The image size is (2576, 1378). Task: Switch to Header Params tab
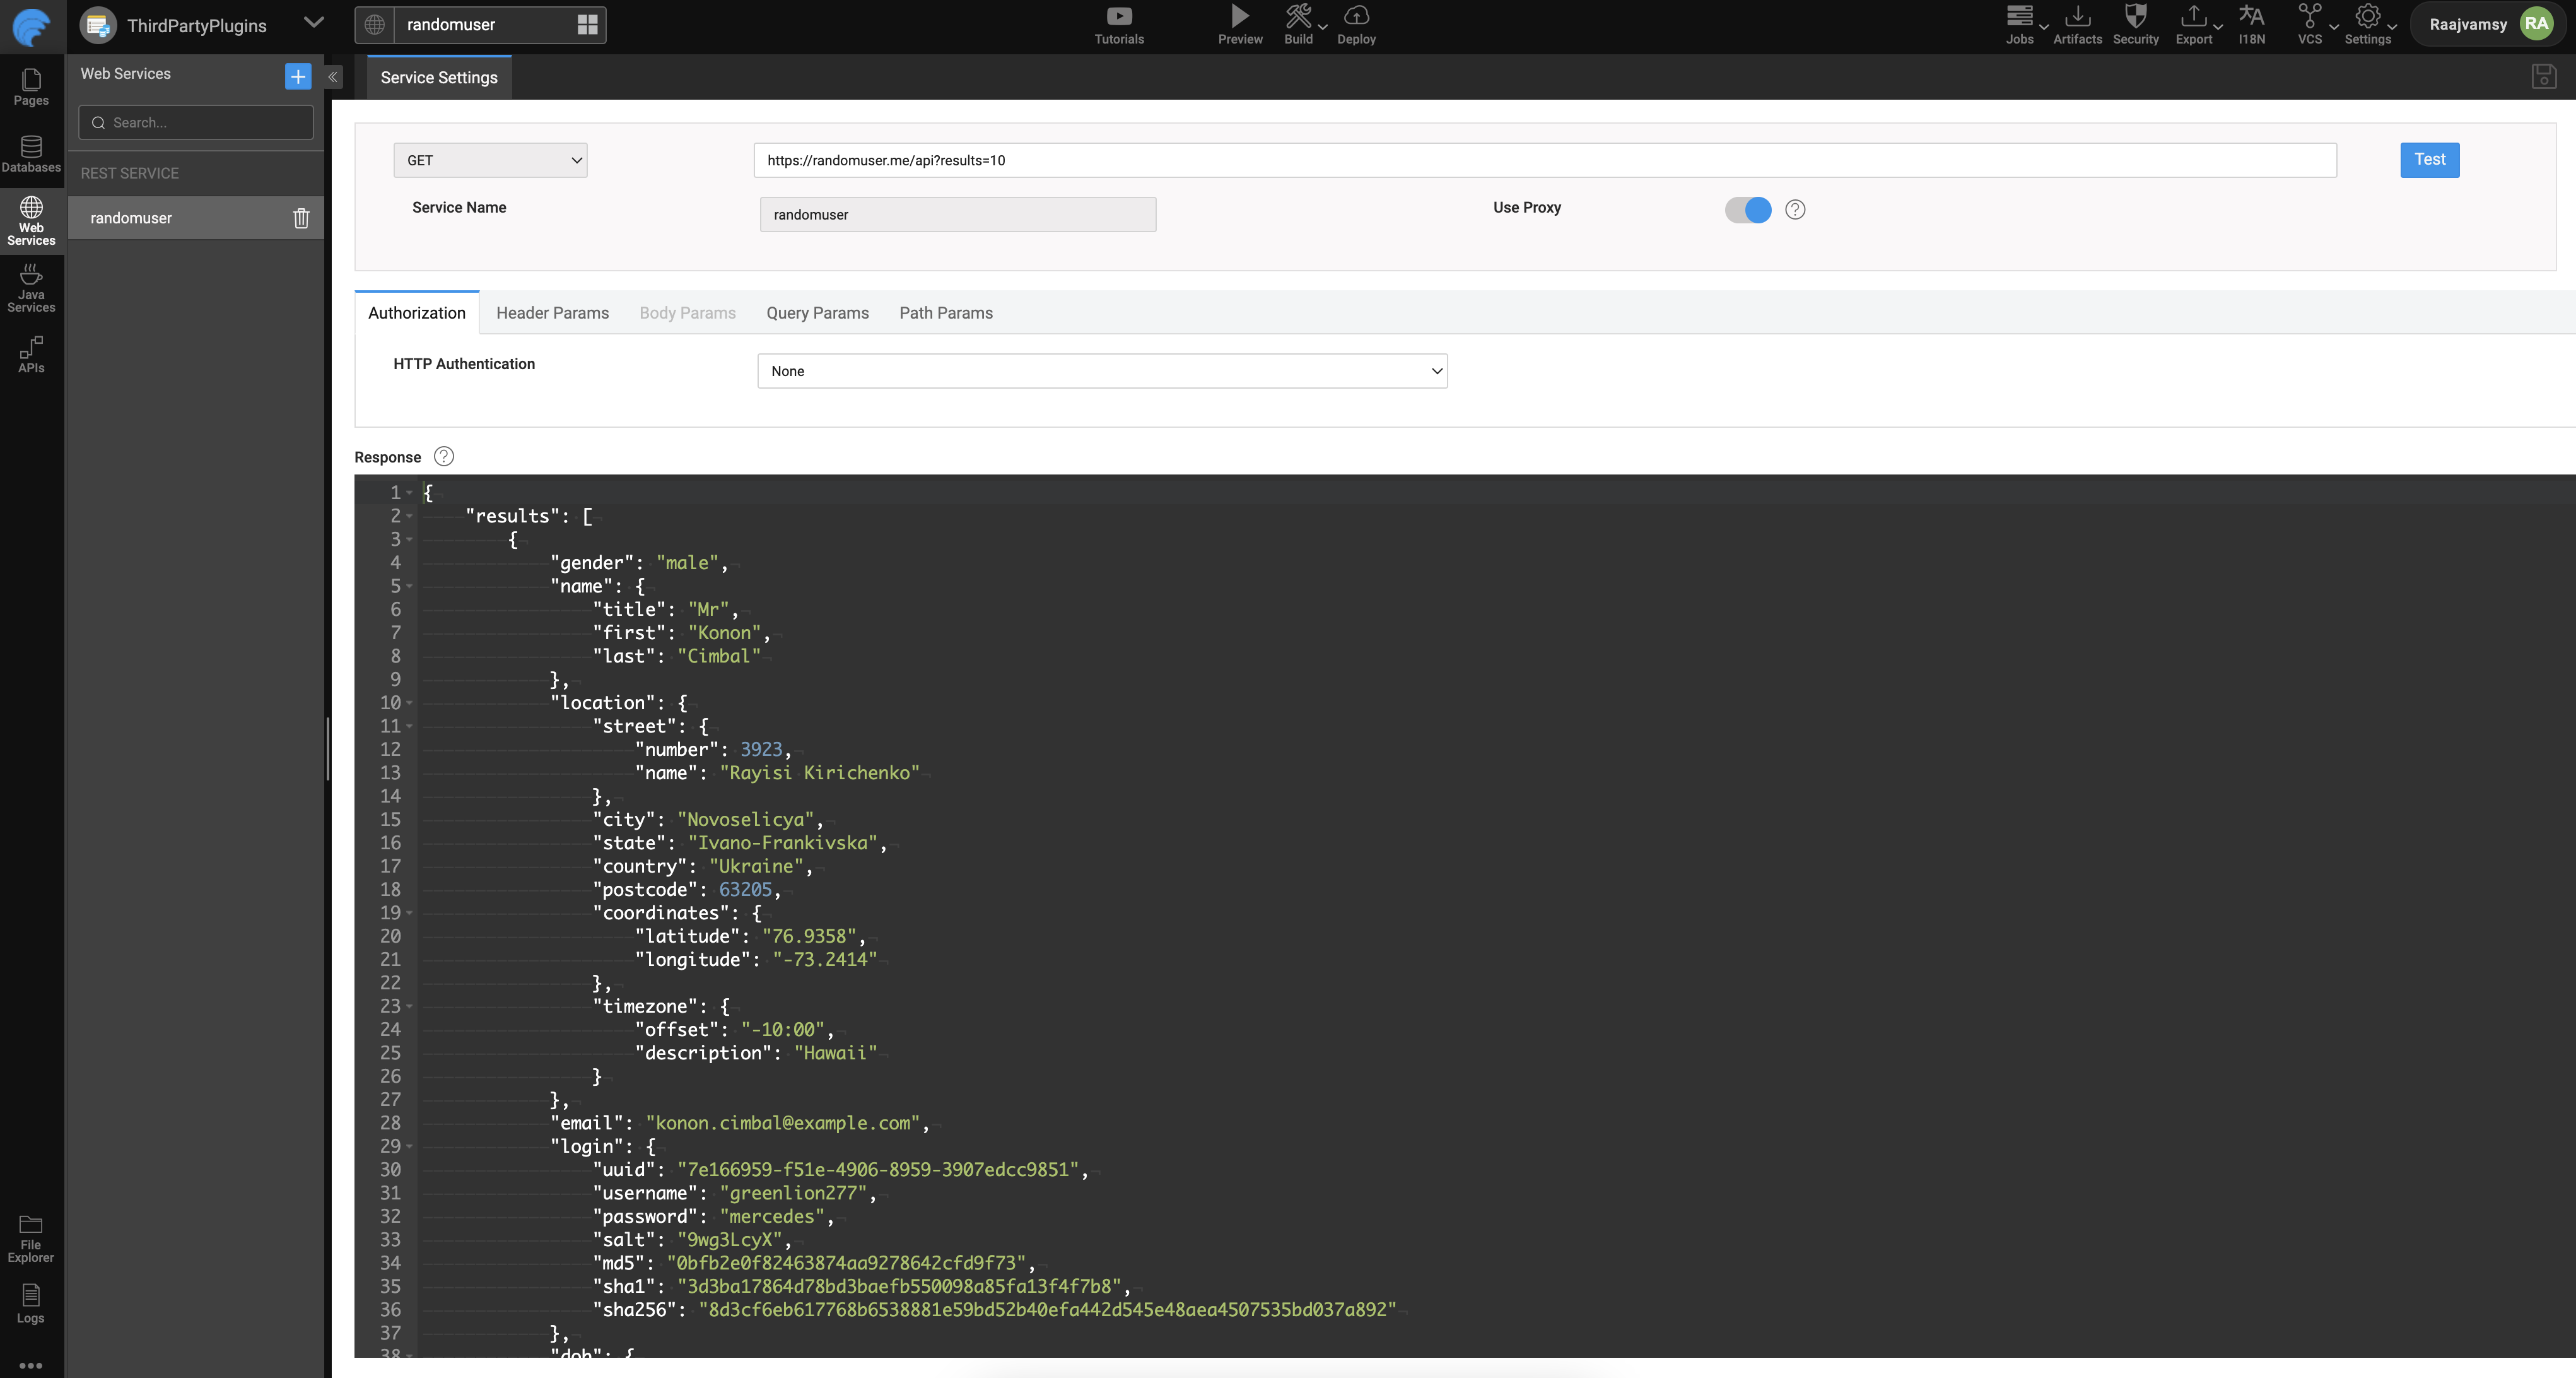pyautogui.click(x=552, y=313)
